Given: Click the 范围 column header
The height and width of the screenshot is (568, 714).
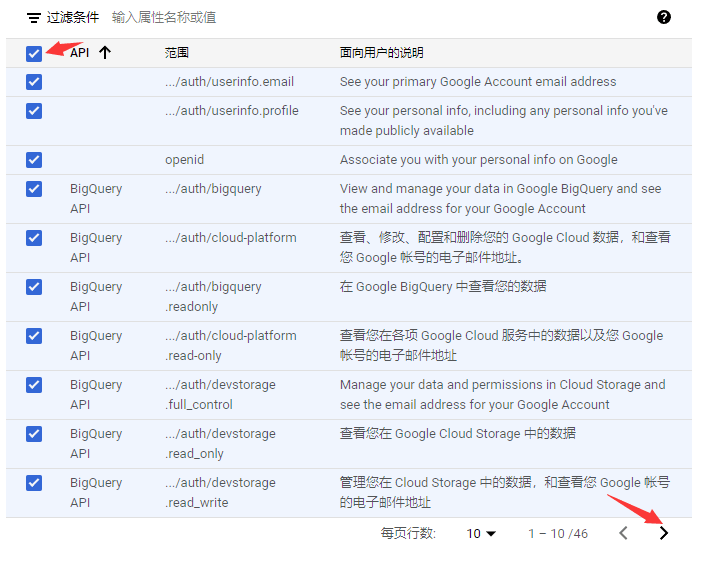Looking at the screenshot, I should click(177, 53).
